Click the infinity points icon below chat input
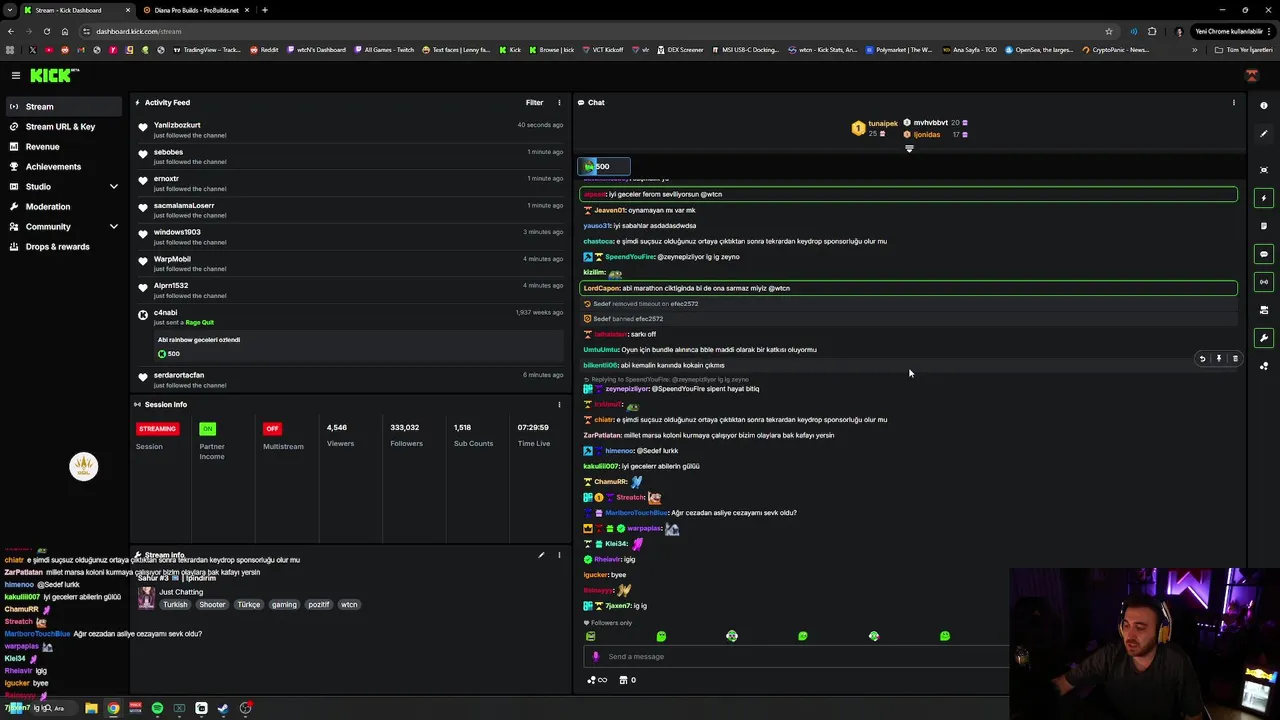1280x720 pixels. [596, 680]
